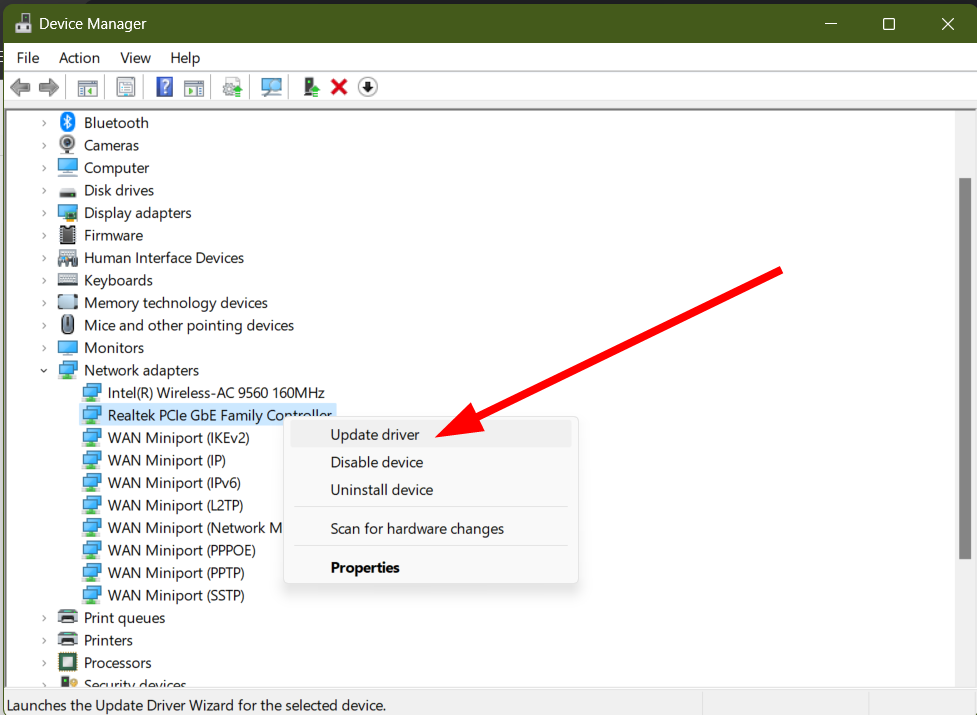Viewport: 977px width, 715px height.
Task: Choose Properties from context menu
Action: [x=431, y=567]
